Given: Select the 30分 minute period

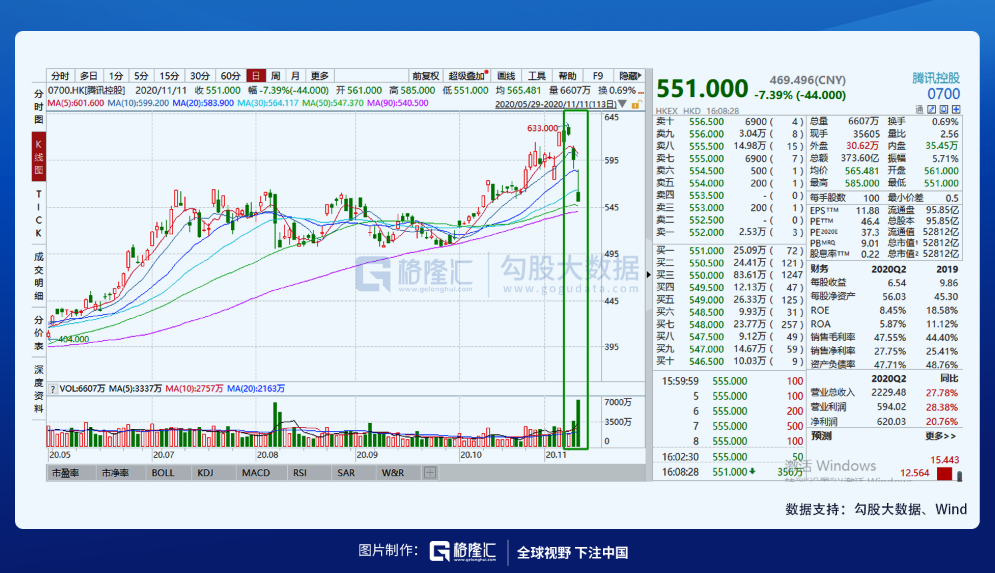Looking at the screenshot, I should coord(200,76).
